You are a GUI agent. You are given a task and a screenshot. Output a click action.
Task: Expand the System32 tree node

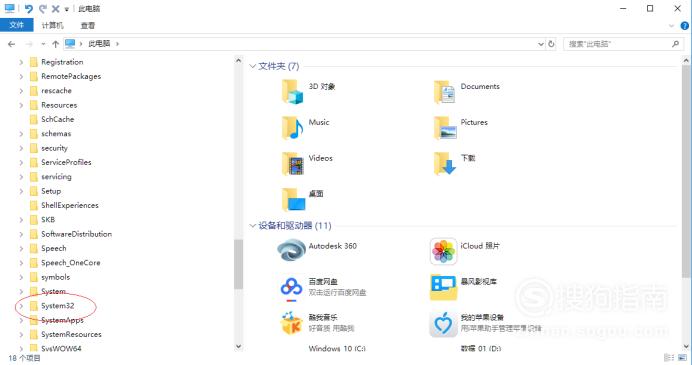click(21, 305)
